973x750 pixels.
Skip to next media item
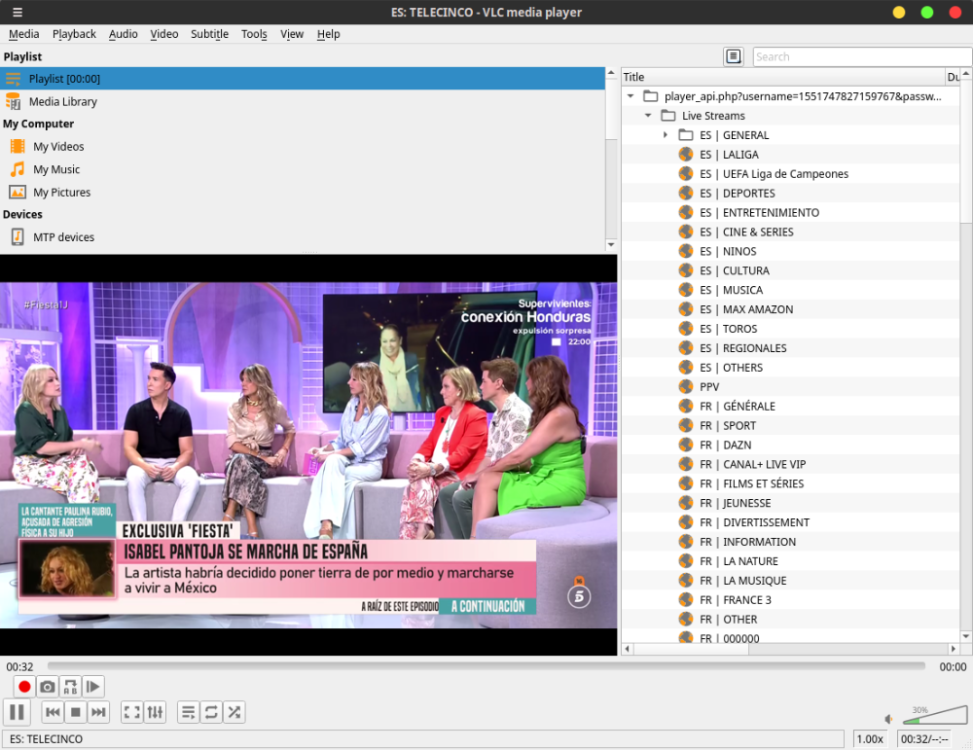click(99, 712)
